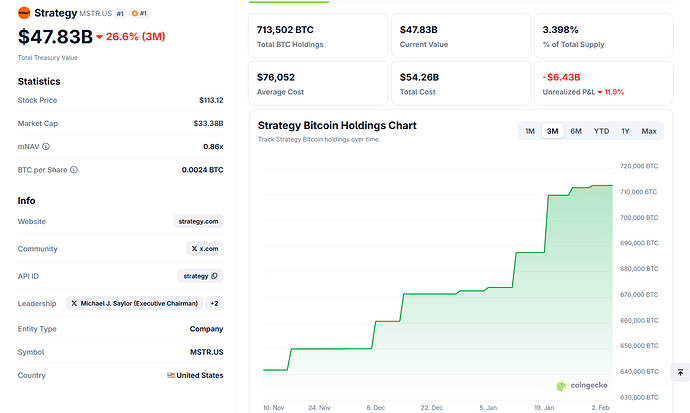Expand the +2 additional leaders
The height and width of the screenshot is (413, 690).
tap(214, 303)
